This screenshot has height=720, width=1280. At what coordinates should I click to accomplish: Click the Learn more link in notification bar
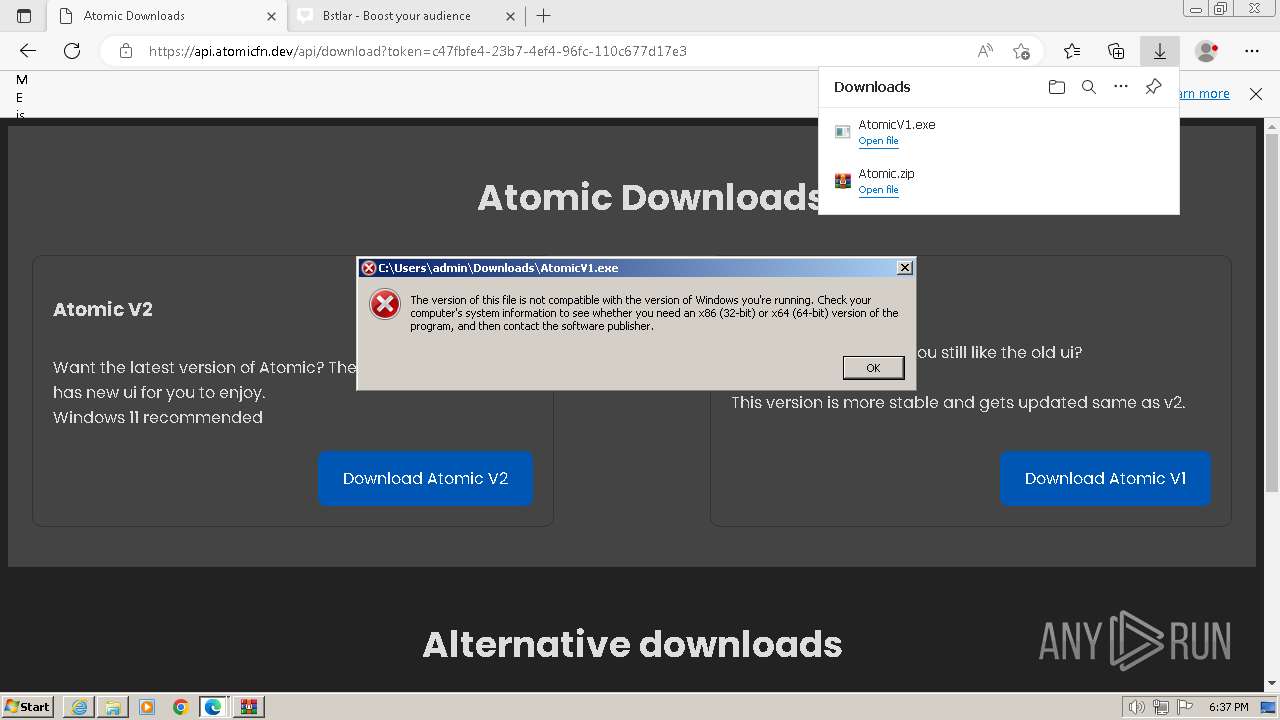(1204, 94)
